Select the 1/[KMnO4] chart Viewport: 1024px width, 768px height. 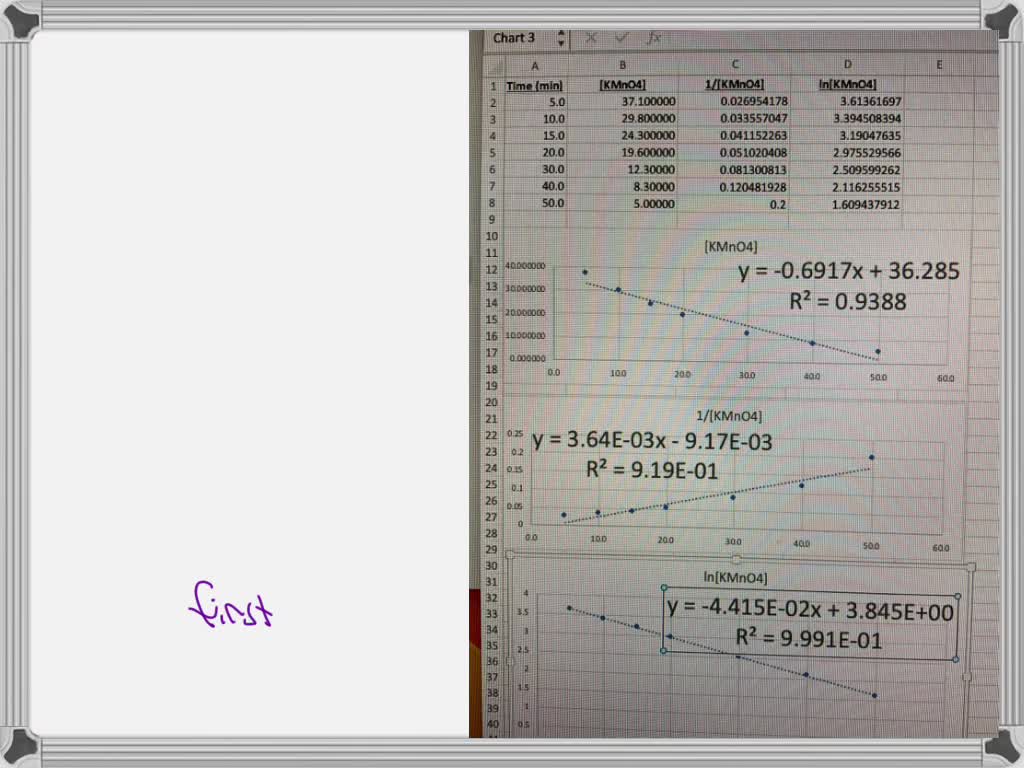pos(735,470)
